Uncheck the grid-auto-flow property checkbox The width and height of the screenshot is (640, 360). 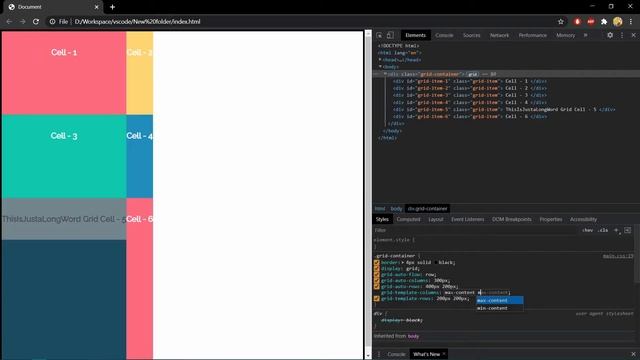pyautogui.click(x=377, y=275)
